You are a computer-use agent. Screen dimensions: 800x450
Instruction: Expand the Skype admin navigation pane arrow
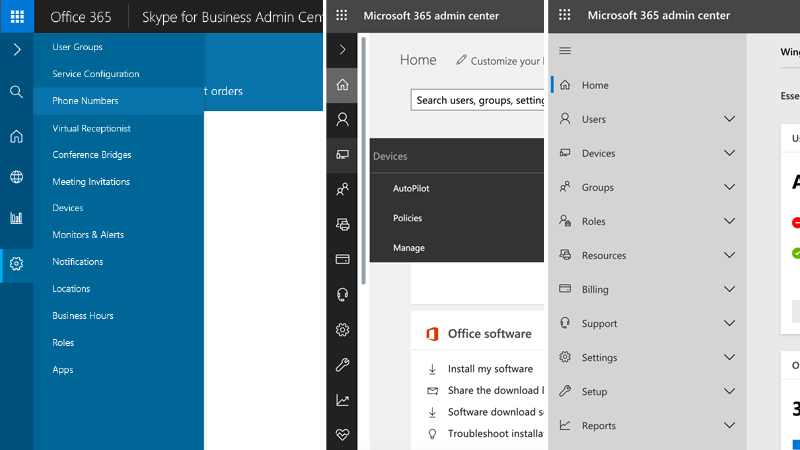click(17, 49)
